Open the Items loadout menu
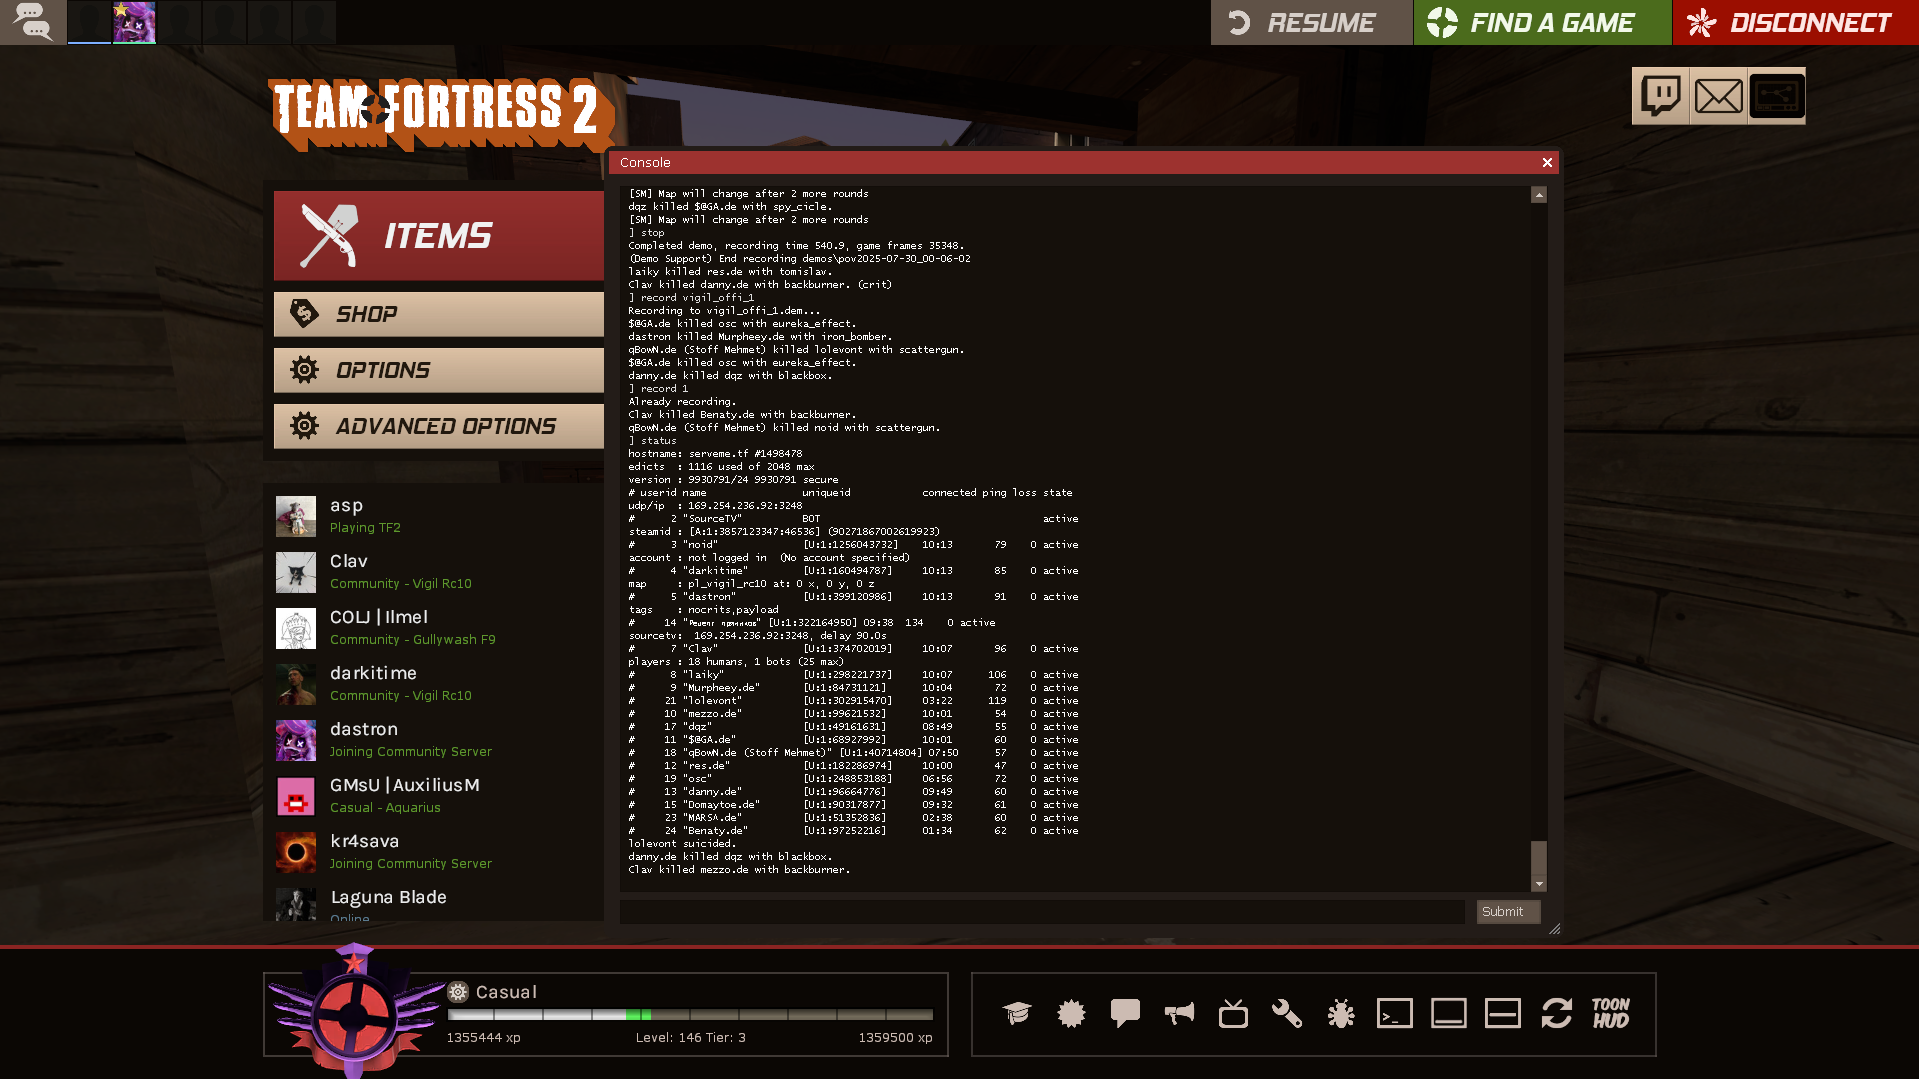This screenshot has width=1919, height=1079. click(439, 236)
